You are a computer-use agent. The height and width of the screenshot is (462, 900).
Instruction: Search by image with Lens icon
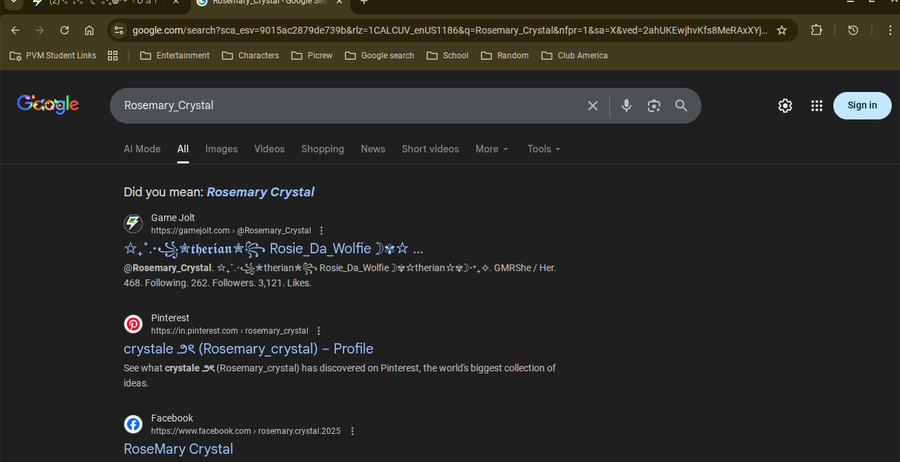coord(654,106)
